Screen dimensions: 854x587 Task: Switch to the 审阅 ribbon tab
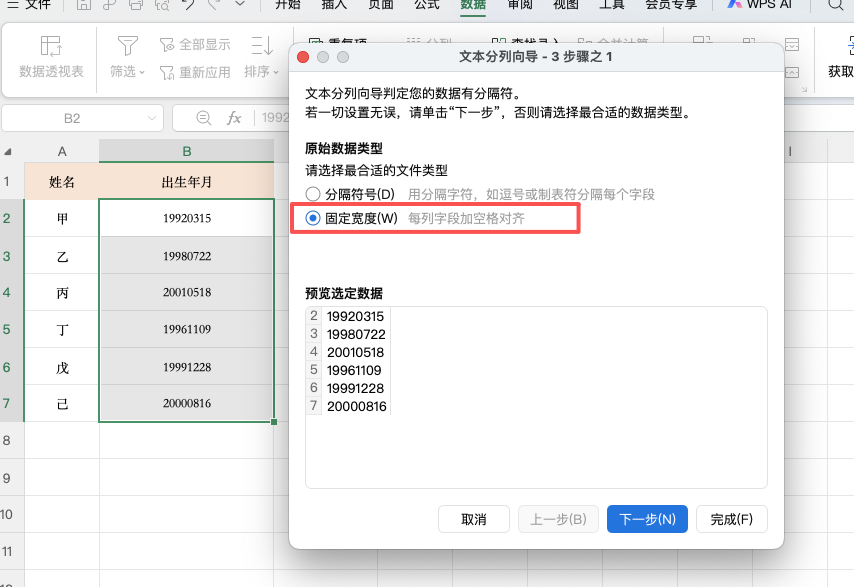pyautogui.click(x=520, y=4)
